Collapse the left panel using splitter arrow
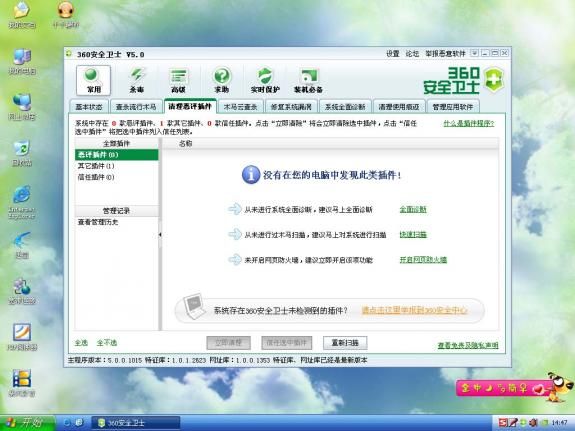The height and width of the screenshot is (431, 575). (160, 234)
